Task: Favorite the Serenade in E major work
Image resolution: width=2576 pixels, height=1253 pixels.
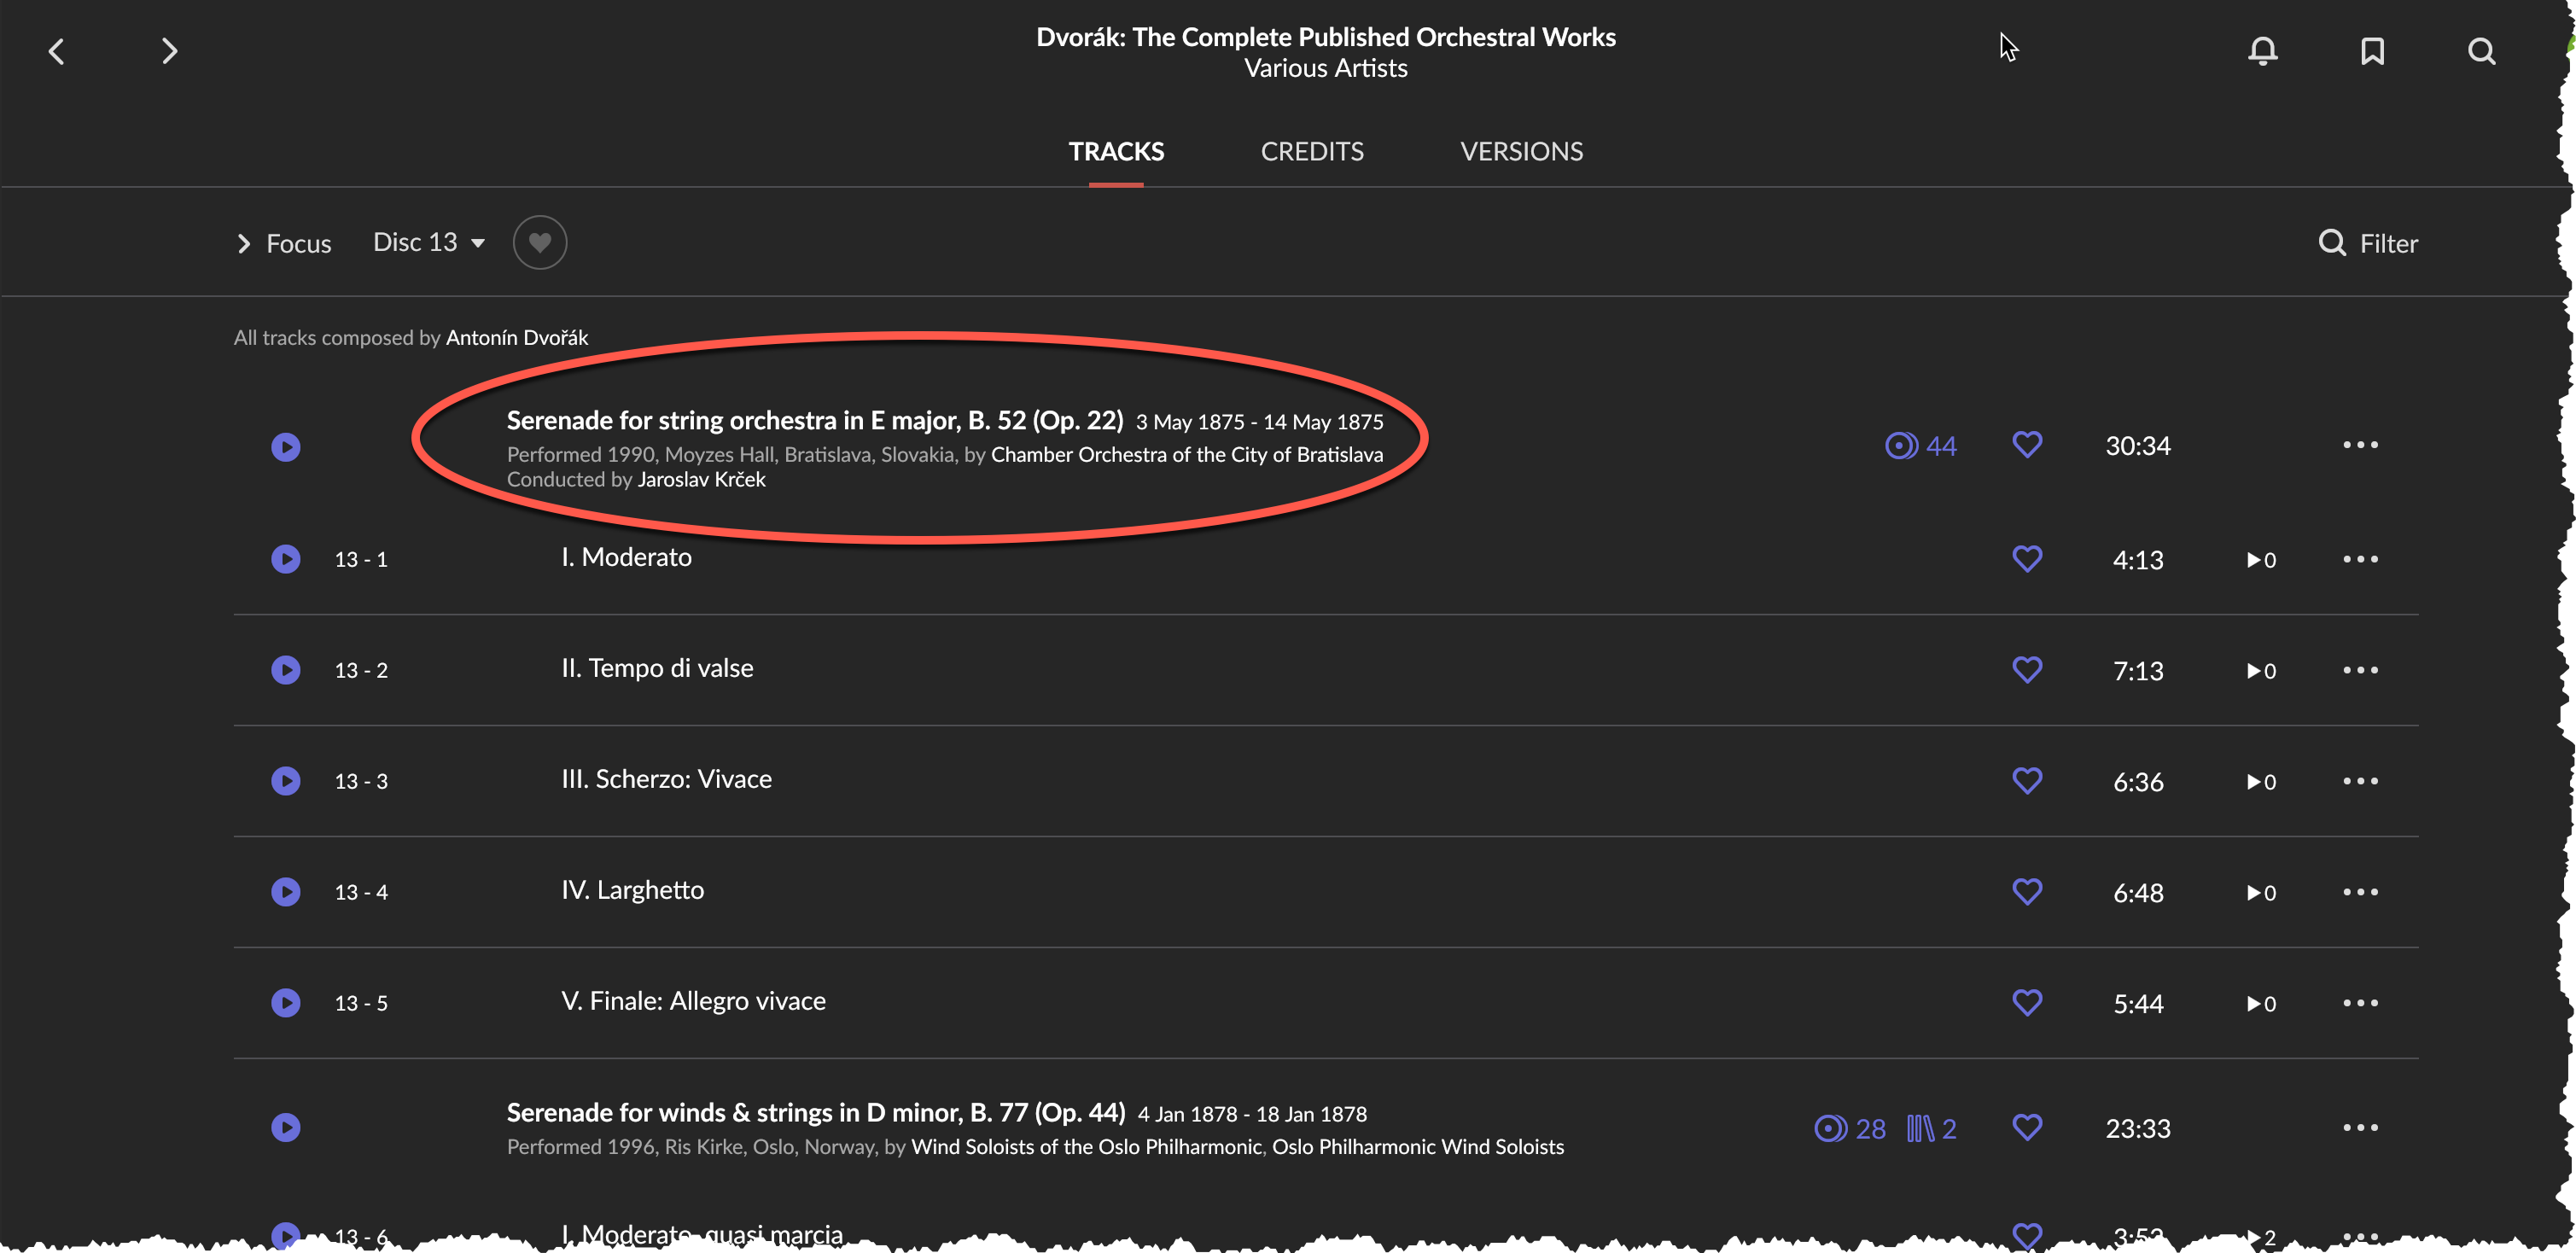Action: coord(2027,444)
